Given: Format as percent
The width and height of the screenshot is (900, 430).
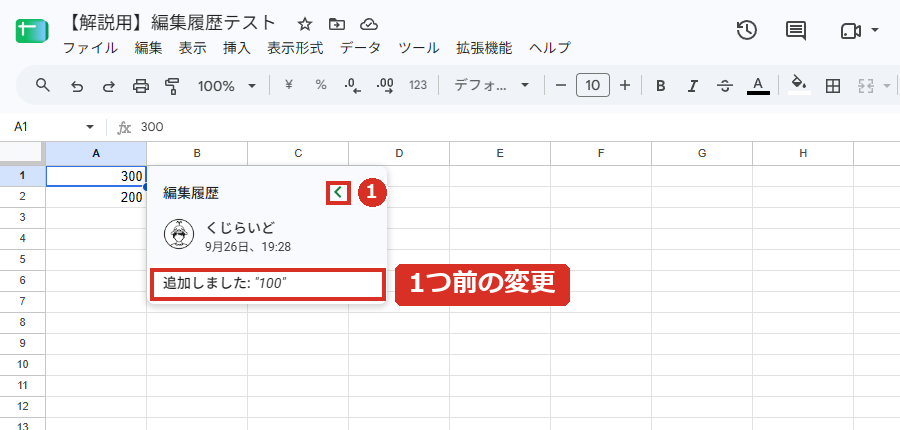Looking at the screenshot, I should click(x=321, y=85).
